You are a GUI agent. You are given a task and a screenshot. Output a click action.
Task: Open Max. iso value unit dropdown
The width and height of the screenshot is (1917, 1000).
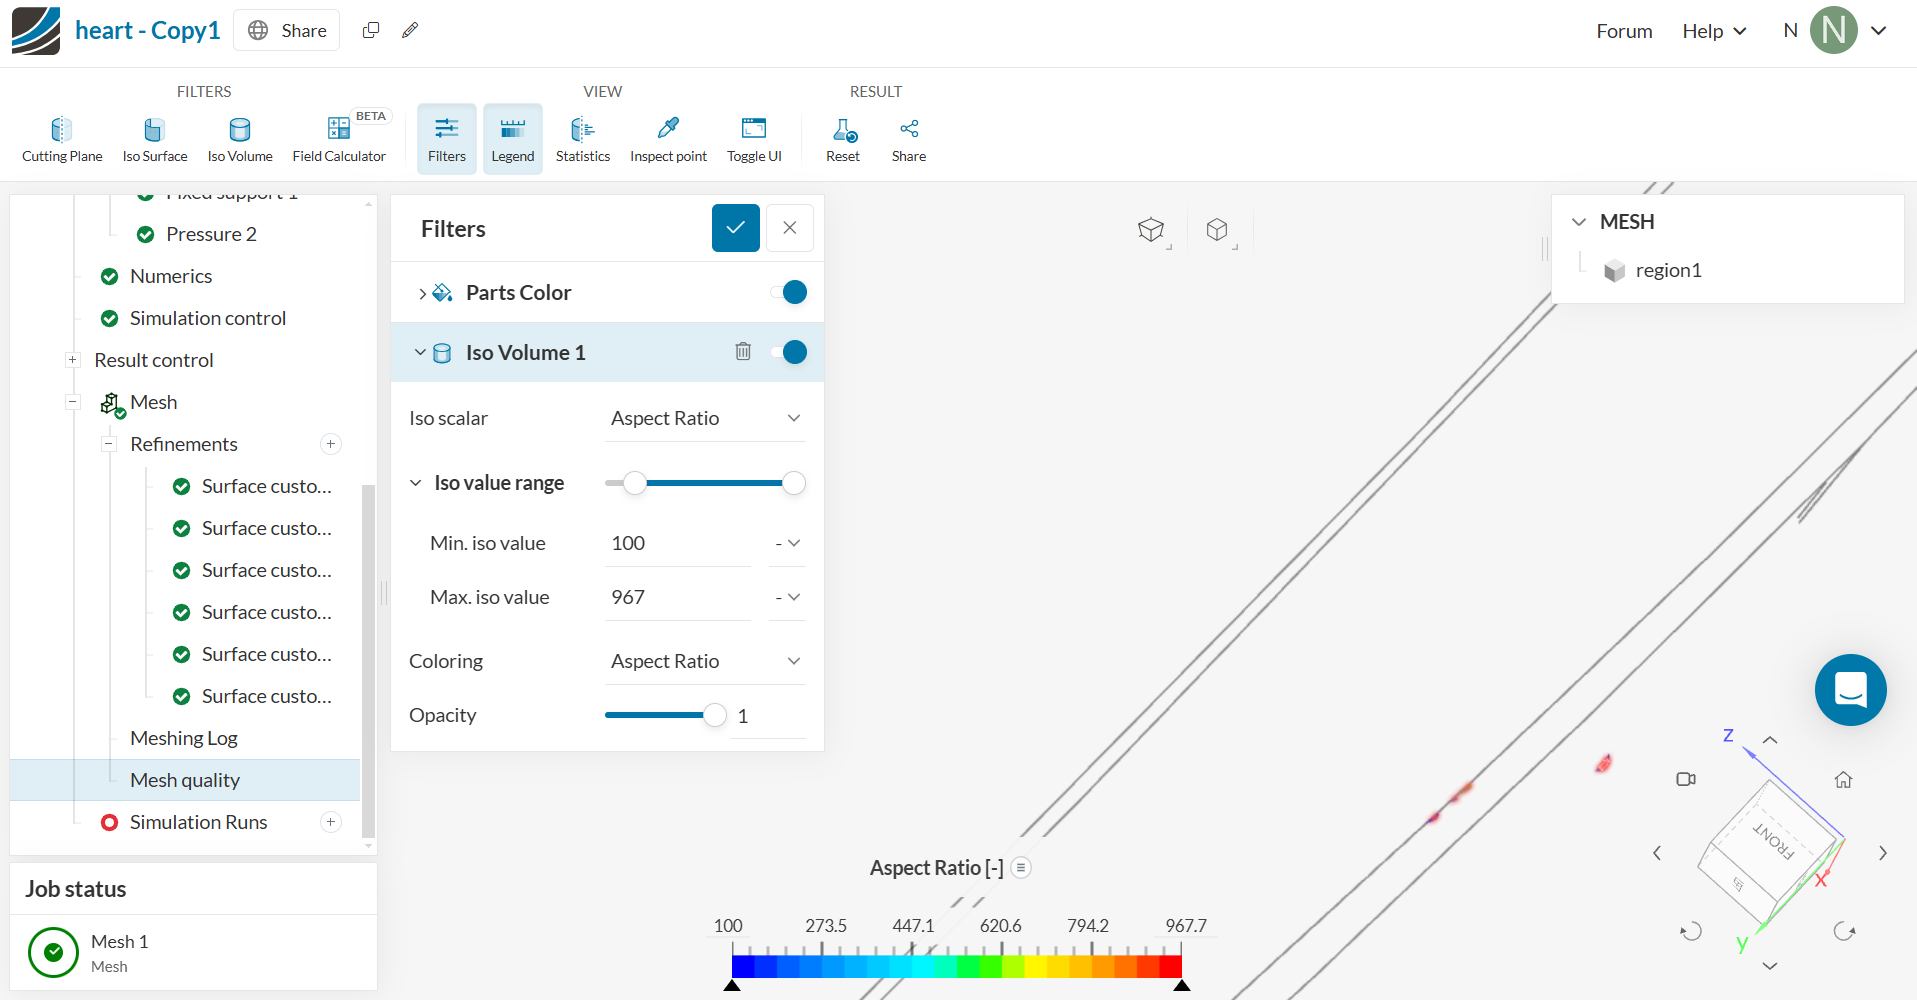(788, 597)
